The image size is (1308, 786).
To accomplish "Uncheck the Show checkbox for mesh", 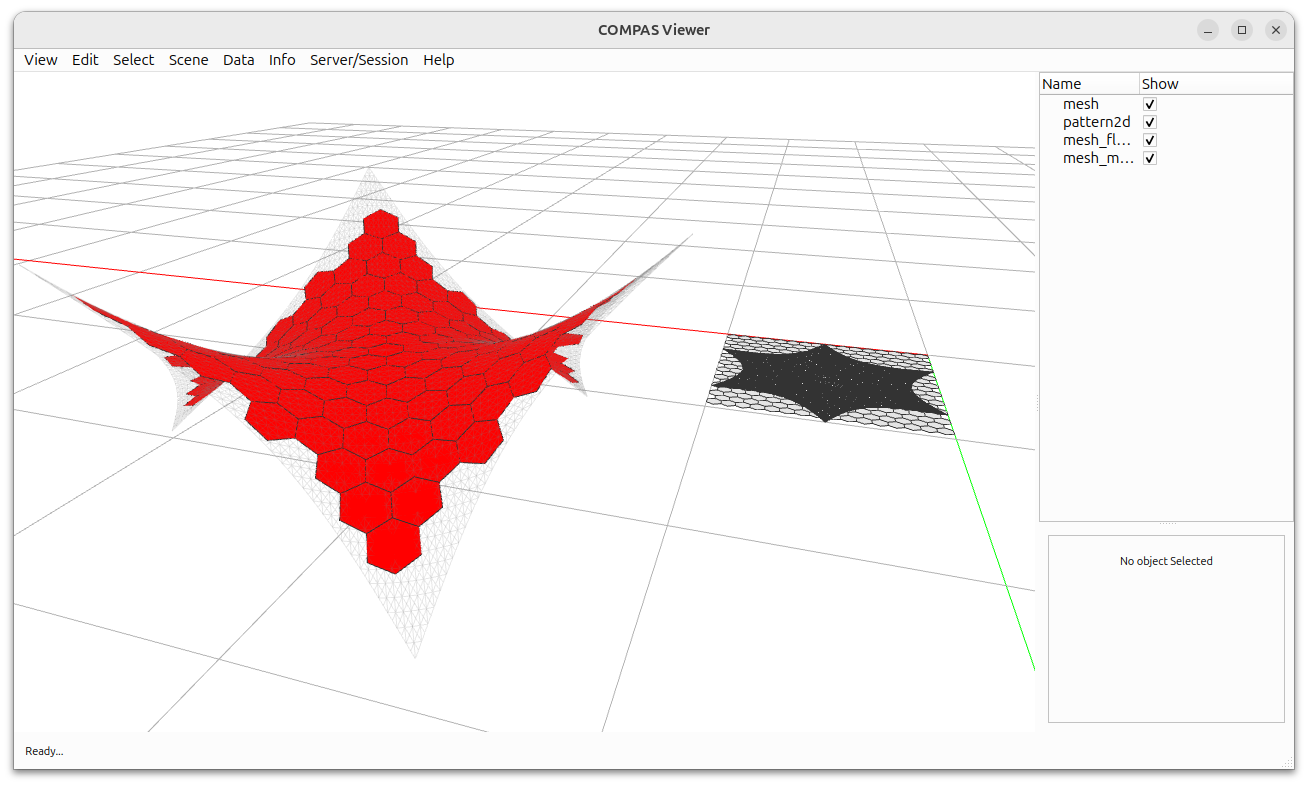I will tap(1150, 103).
